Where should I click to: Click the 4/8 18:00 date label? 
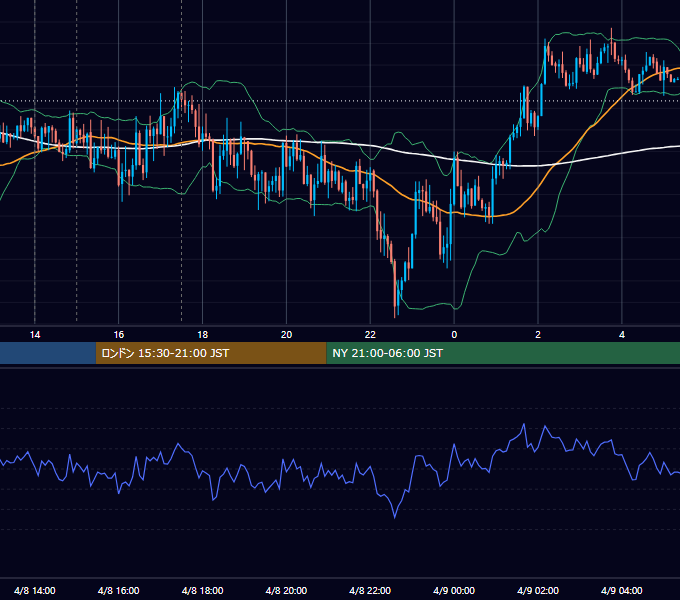(x=203, y=590)
